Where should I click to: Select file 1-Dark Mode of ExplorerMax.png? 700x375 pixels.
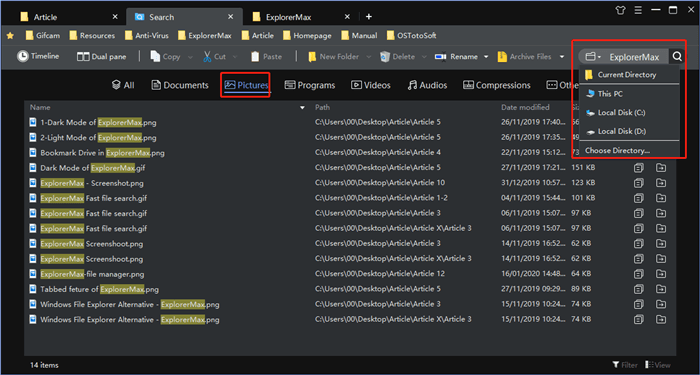(98, 122)
